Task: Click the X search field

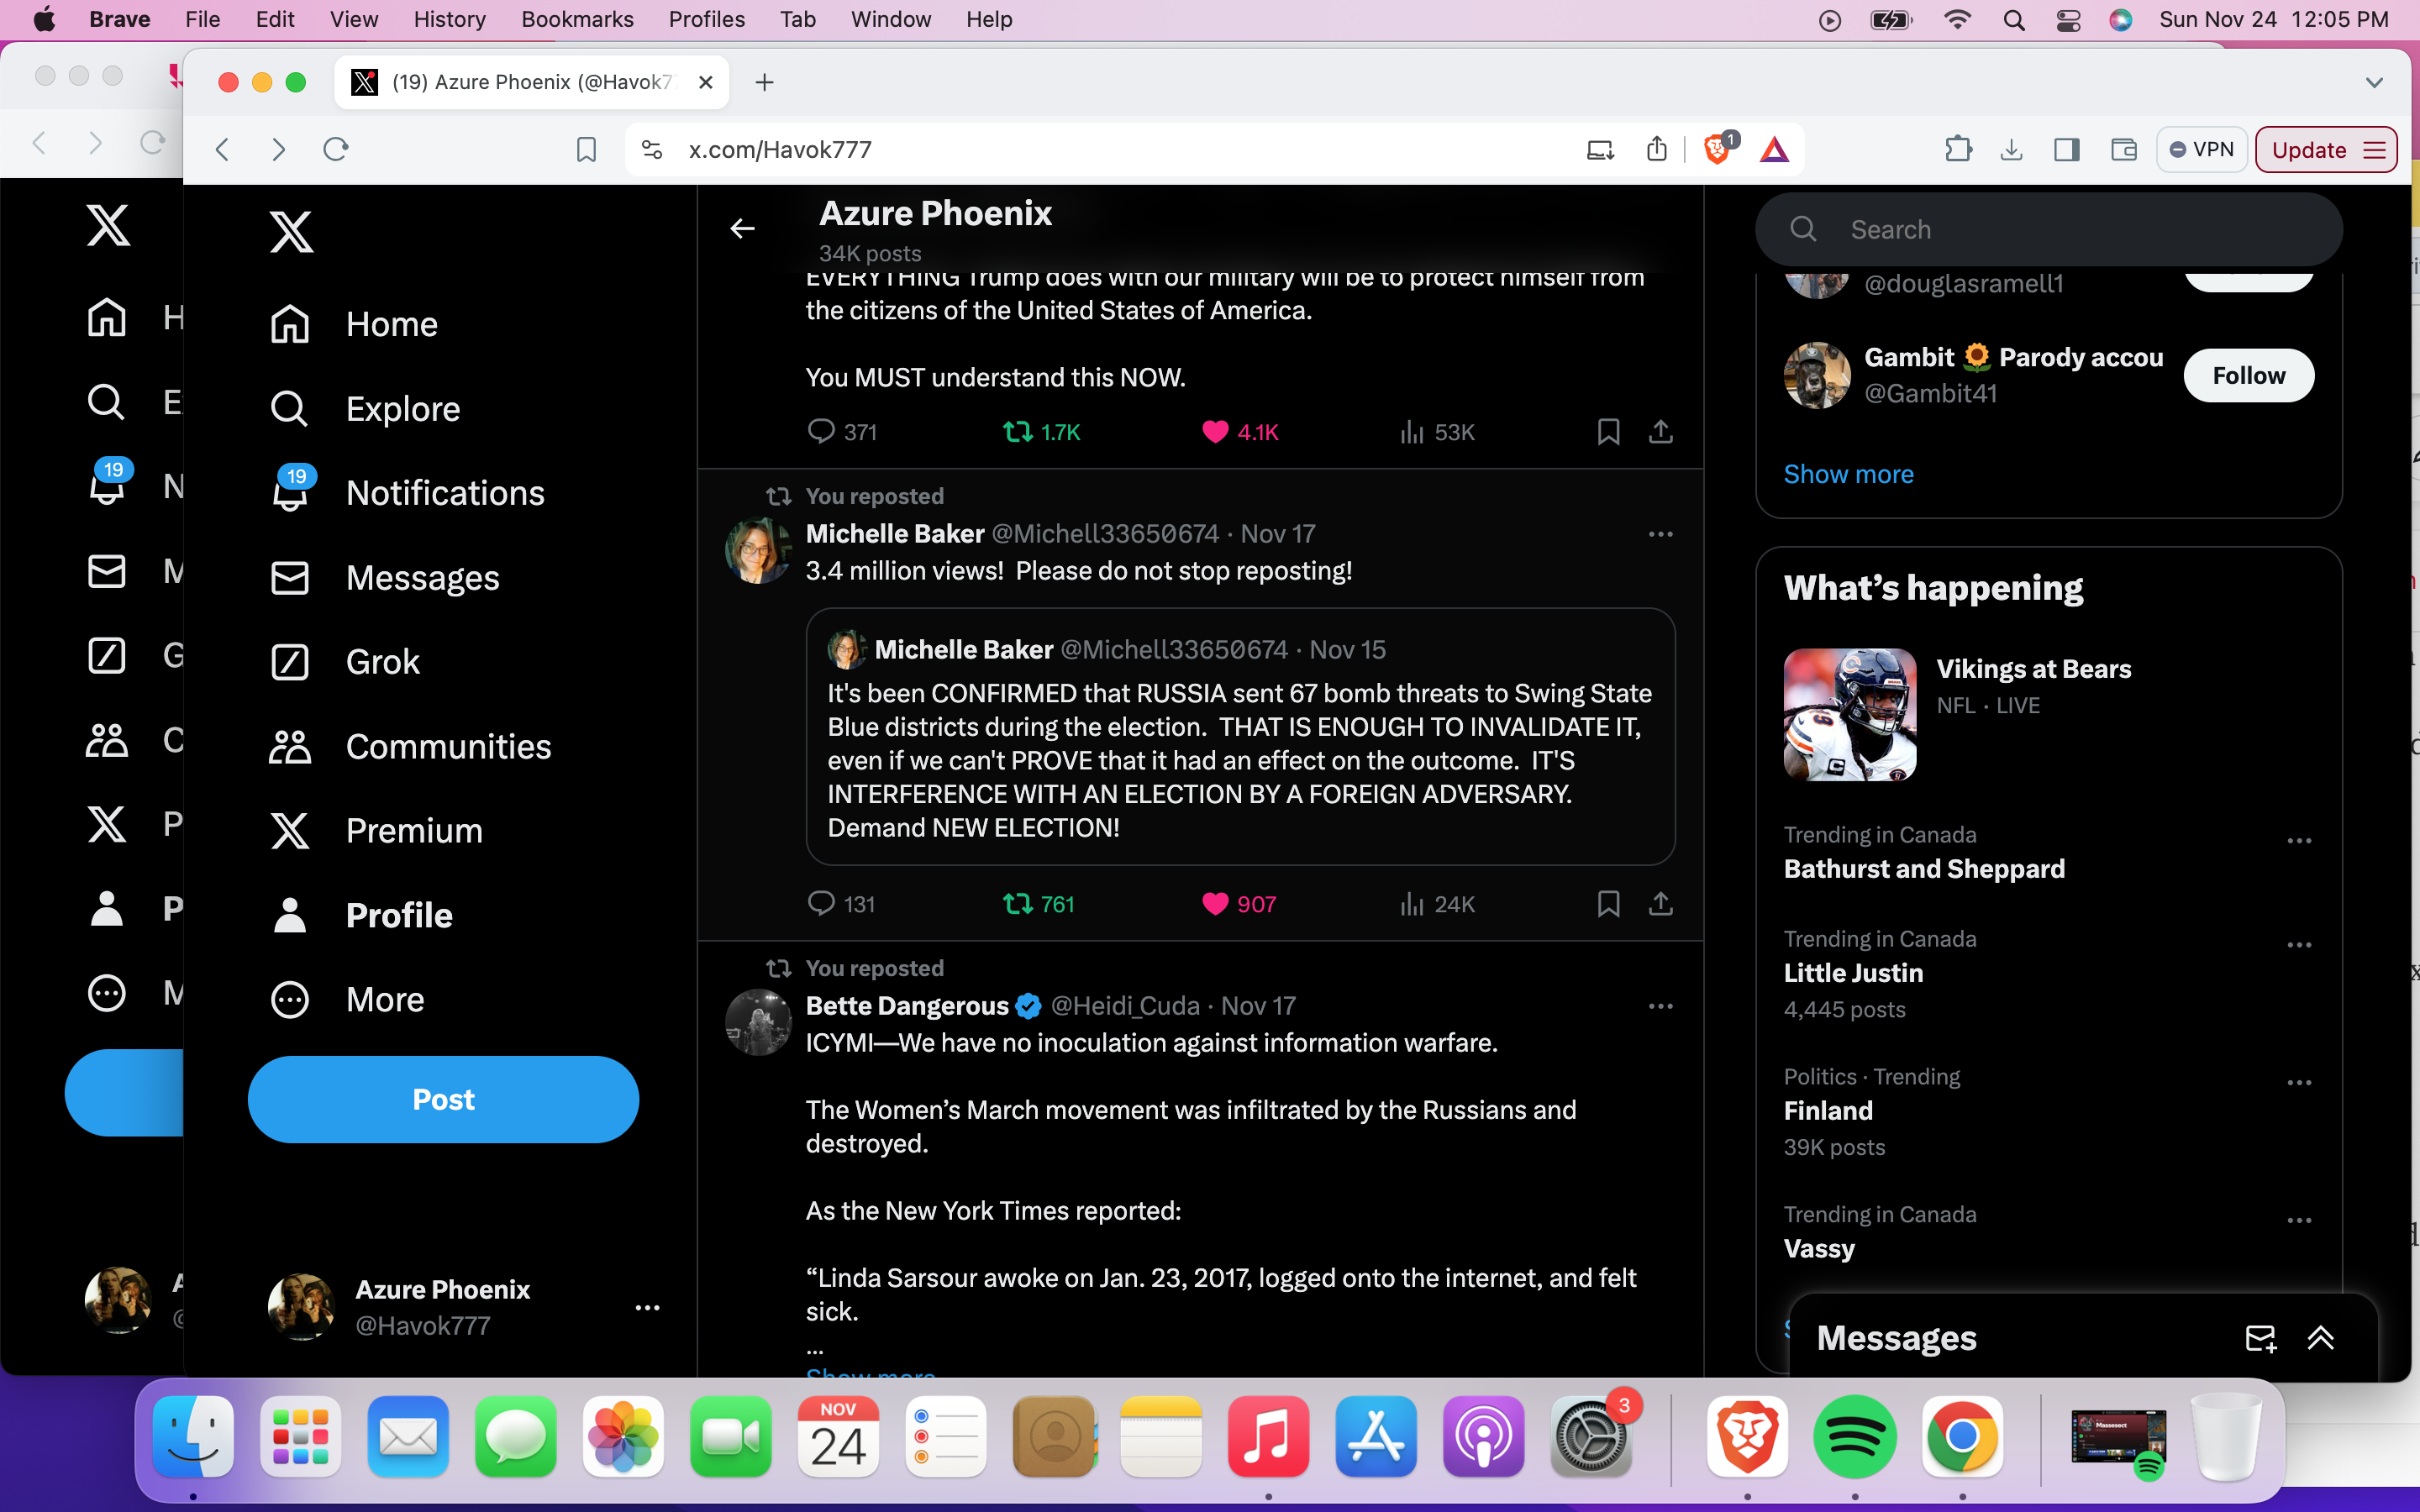Action: 2048,229
